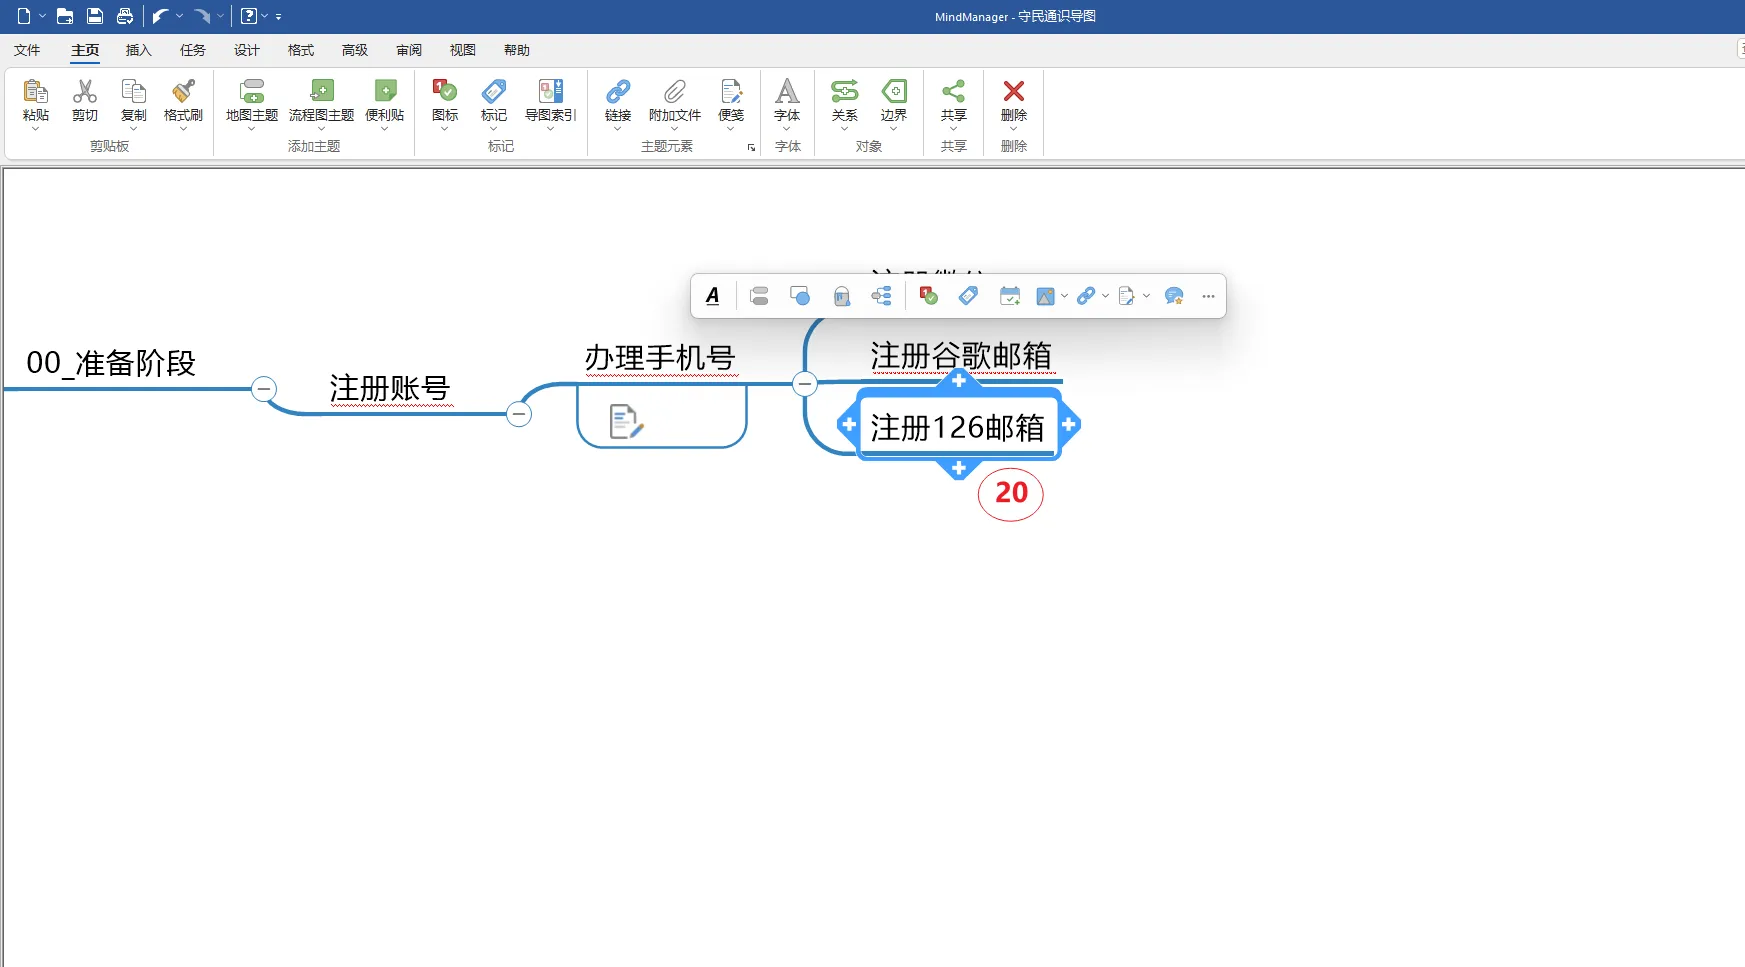Click the more options ellipsis in floating toolbar

tap(1208, 296)
